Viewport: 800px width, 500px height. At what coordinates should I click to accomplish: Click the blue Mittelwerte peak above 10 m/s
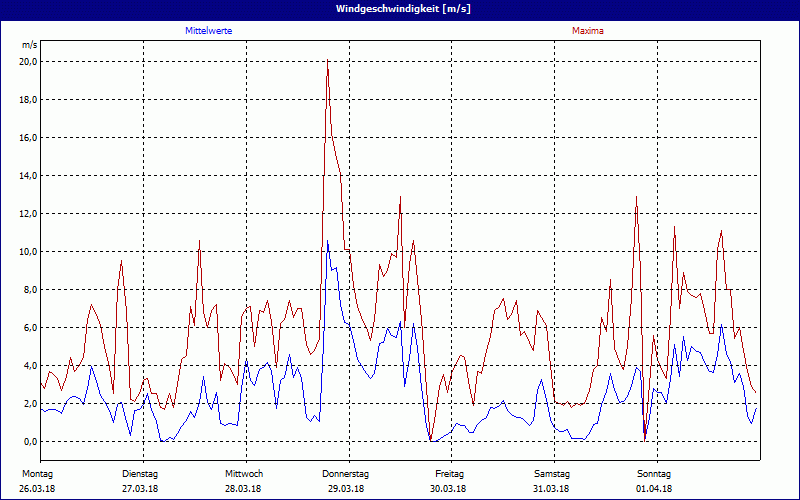[x=328, y=241]
